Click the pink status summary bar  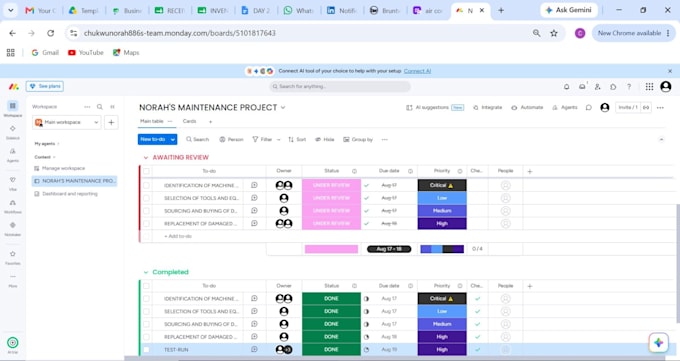[x=331, y=249]
